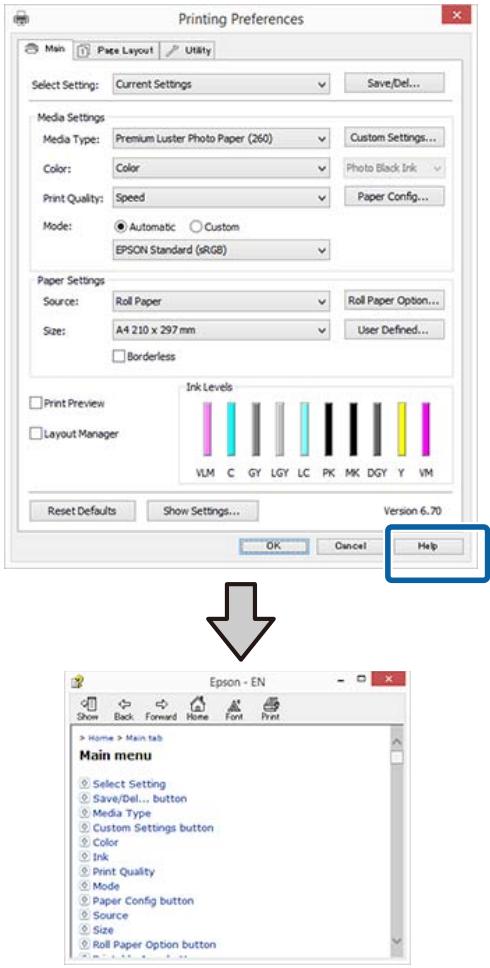
Task: Click Main tab breadcrumb link in help
Action: pyautogui.click(x=144, y=738)
